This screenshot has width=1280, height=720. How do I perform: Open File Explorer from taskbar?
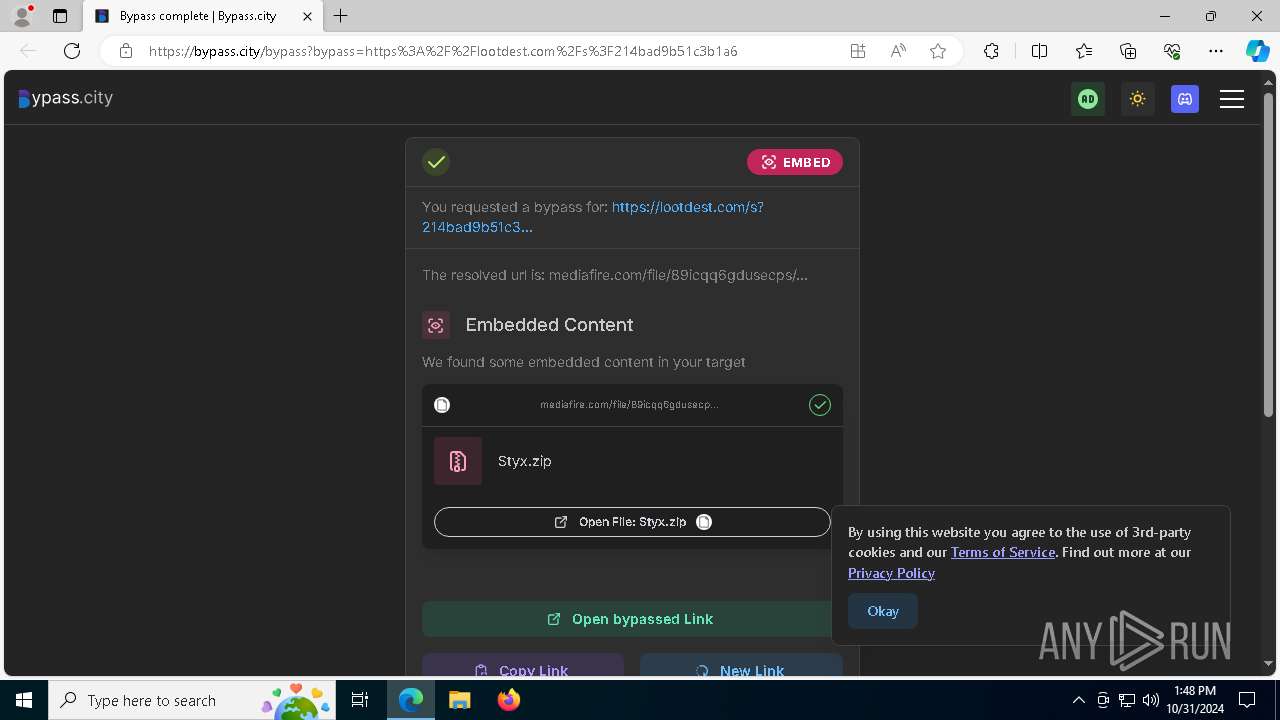(x=459, y=700)
